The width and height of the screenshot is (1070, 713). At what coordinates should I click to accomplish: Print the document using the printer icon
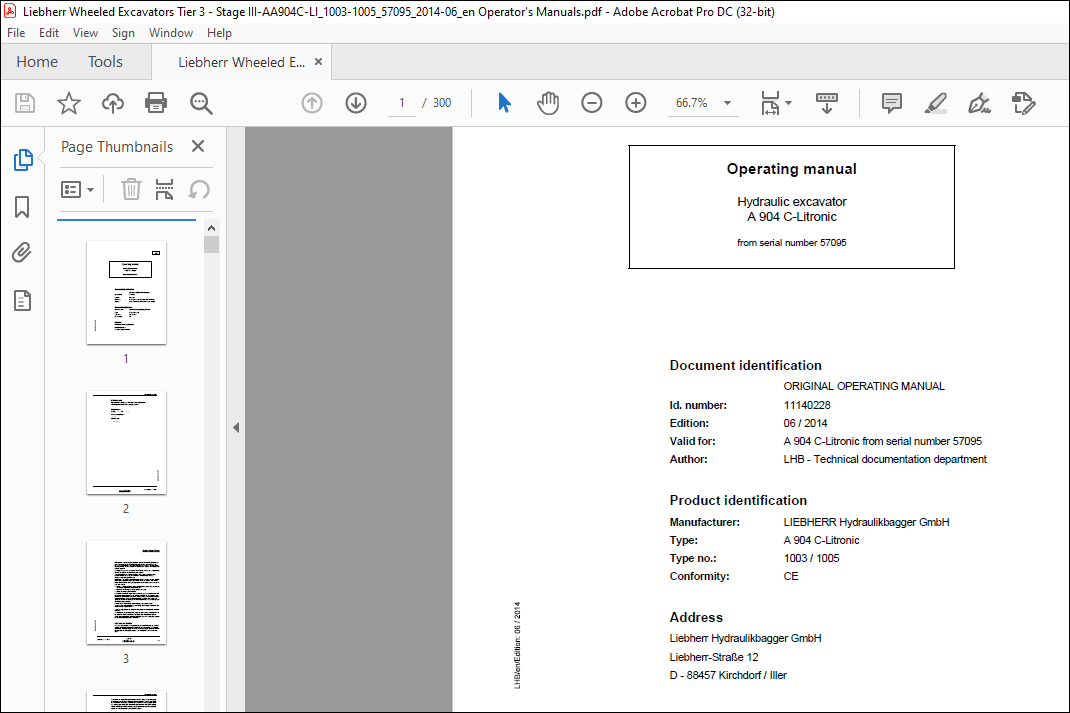(x=156, y=103)
